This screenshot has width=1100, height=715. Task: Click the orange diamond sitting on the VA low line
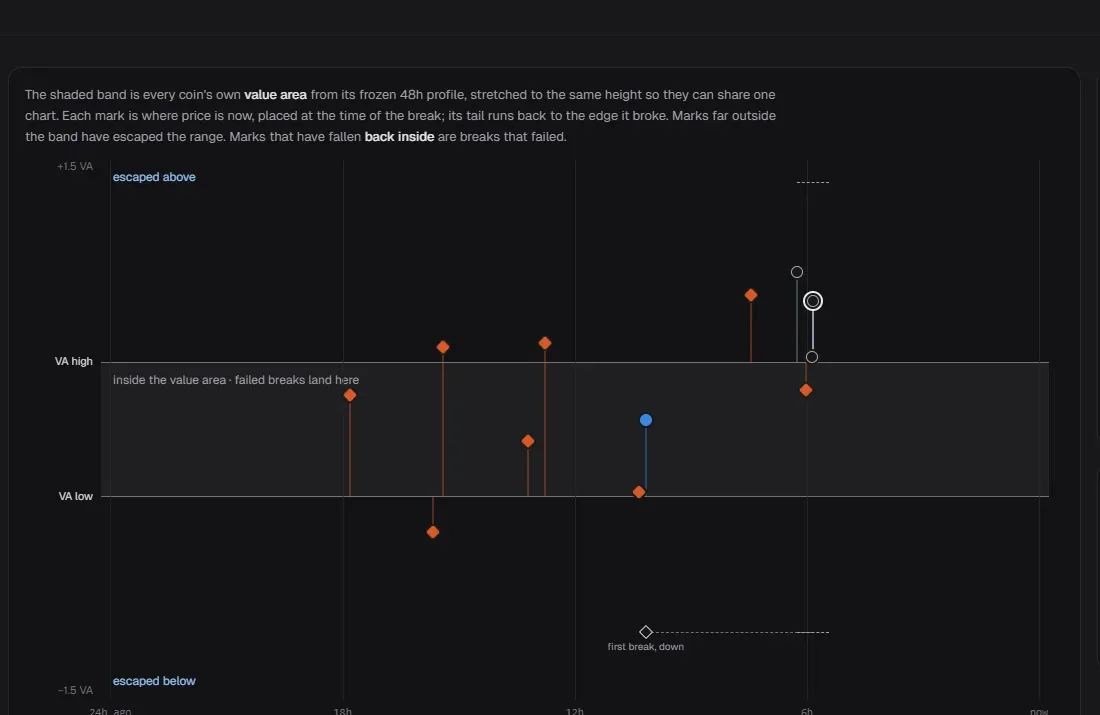(639, 493)
